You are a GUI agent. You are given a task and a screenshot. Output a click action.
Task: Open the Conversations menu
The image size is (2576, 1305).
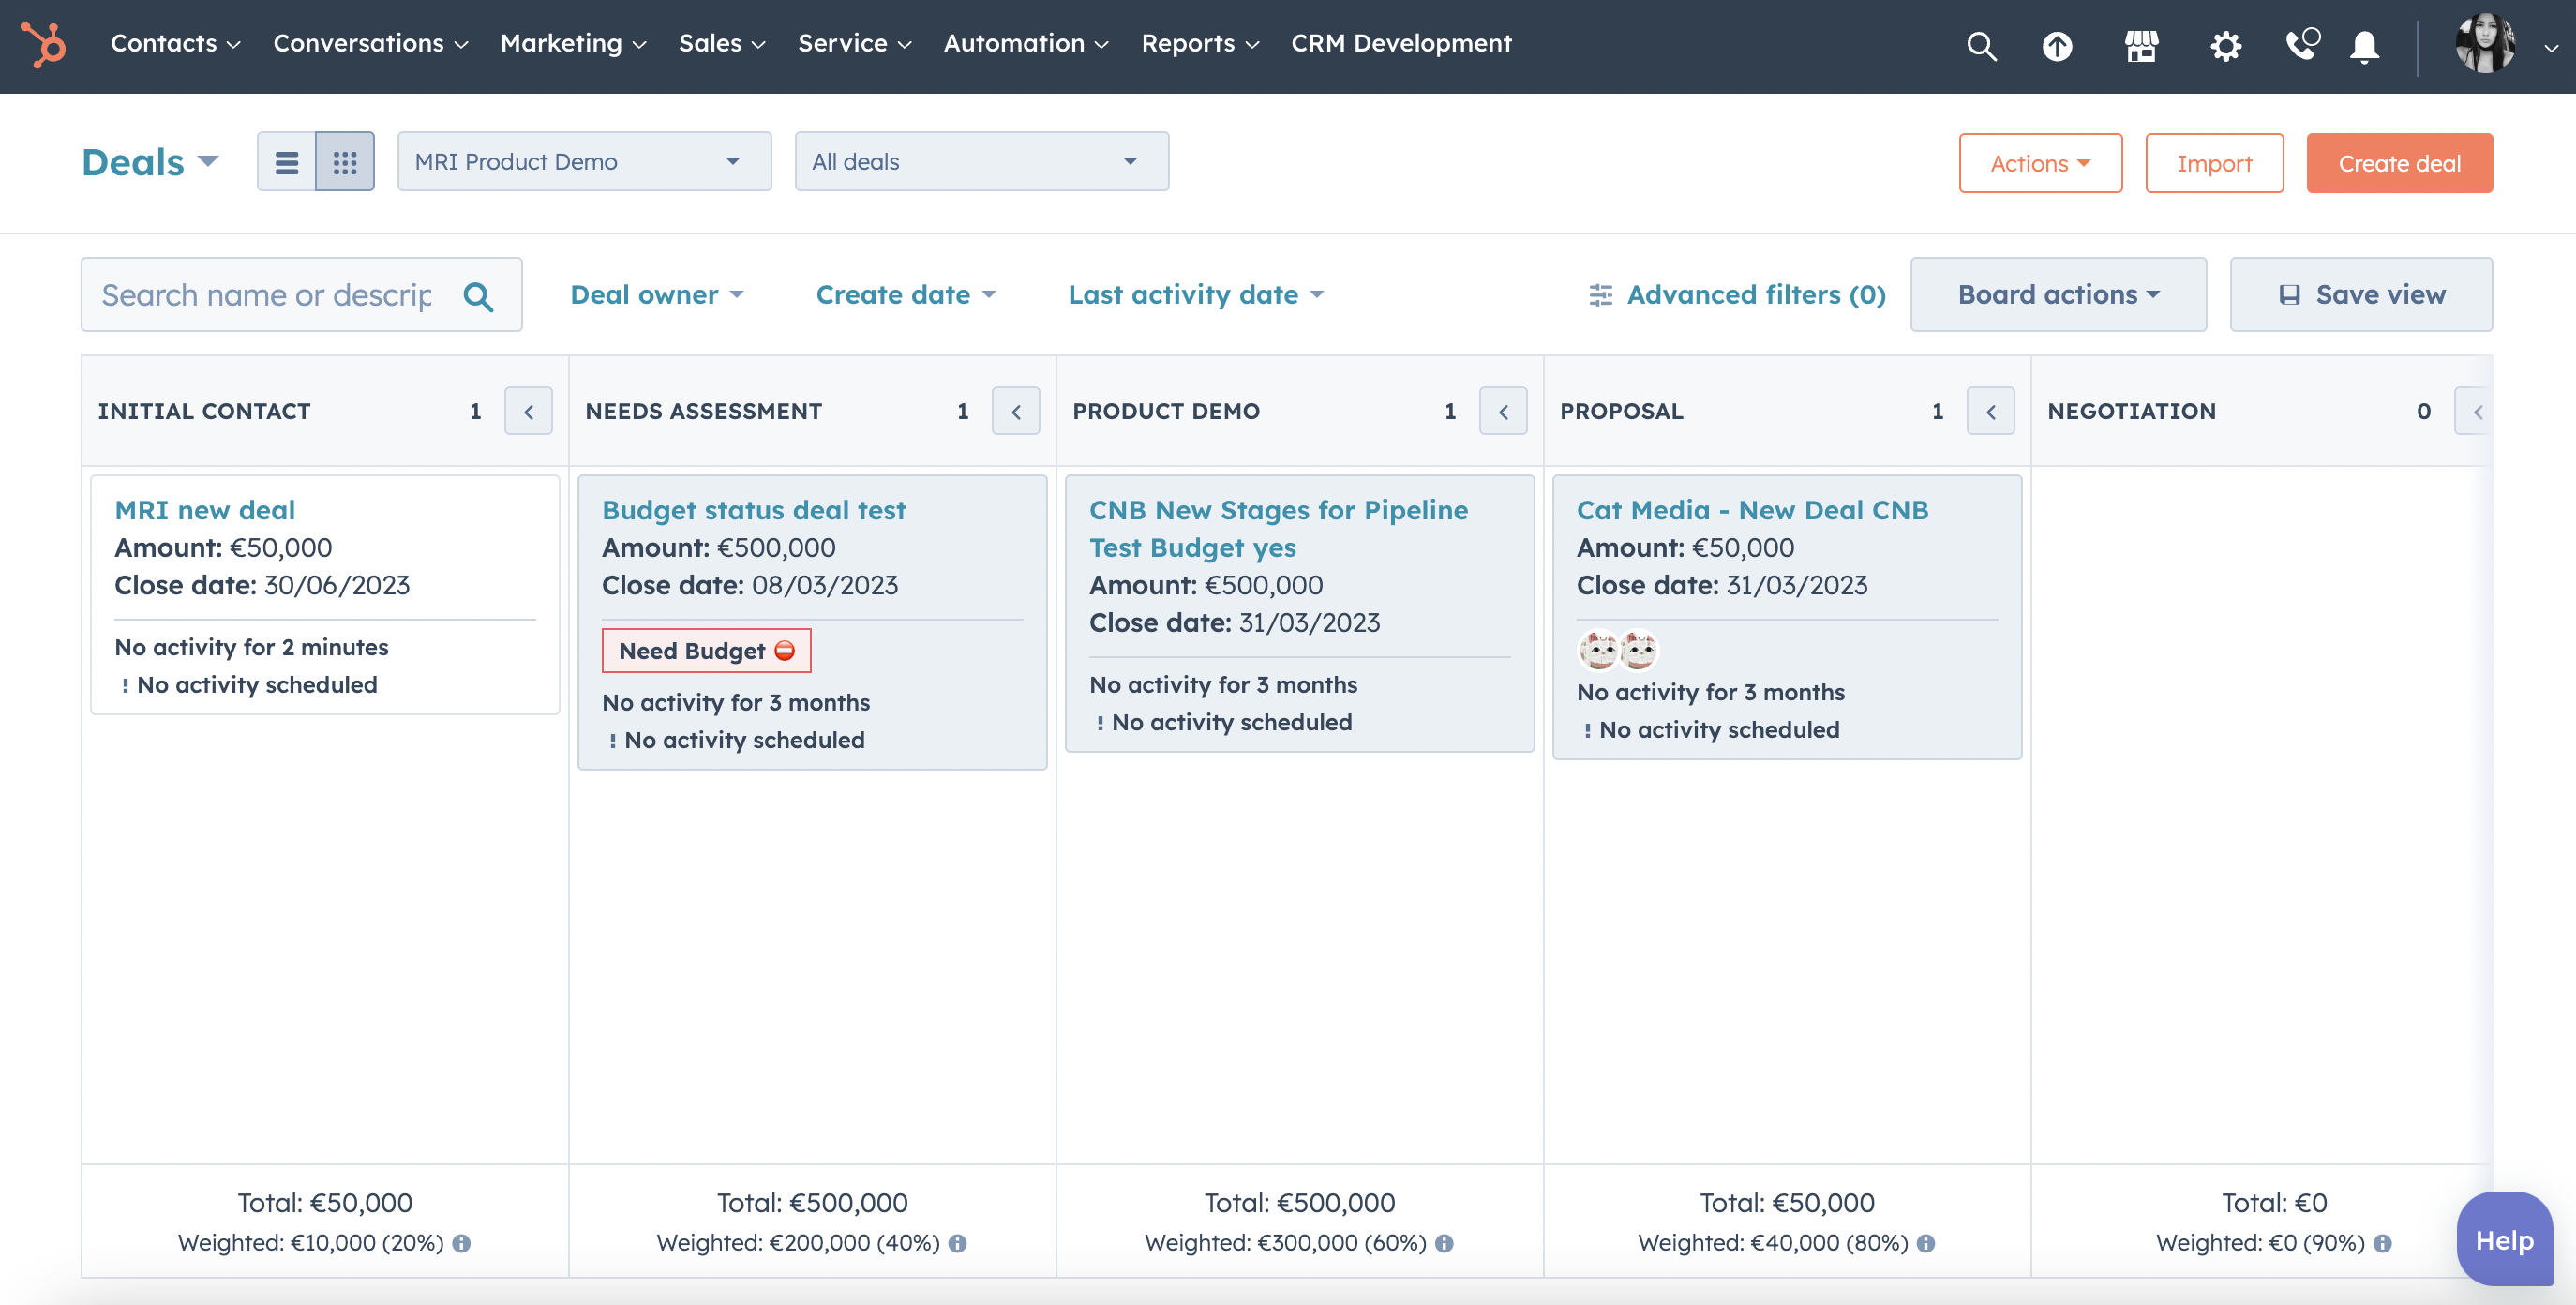coord(370,43)
